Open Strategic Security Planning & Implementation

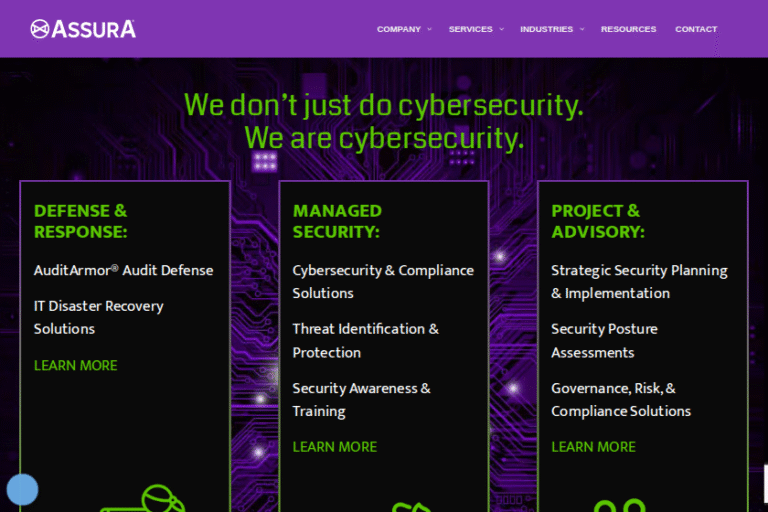pyautogui.click(x=639, y=281)
